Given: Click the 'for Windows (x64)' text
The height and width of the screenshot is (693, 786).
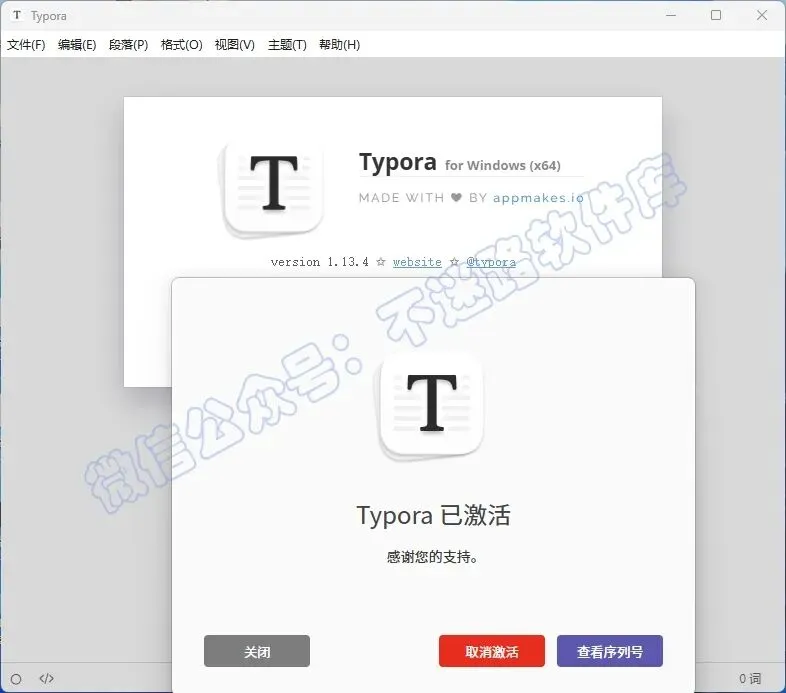Looking at the screenshot, I should 503,165.
